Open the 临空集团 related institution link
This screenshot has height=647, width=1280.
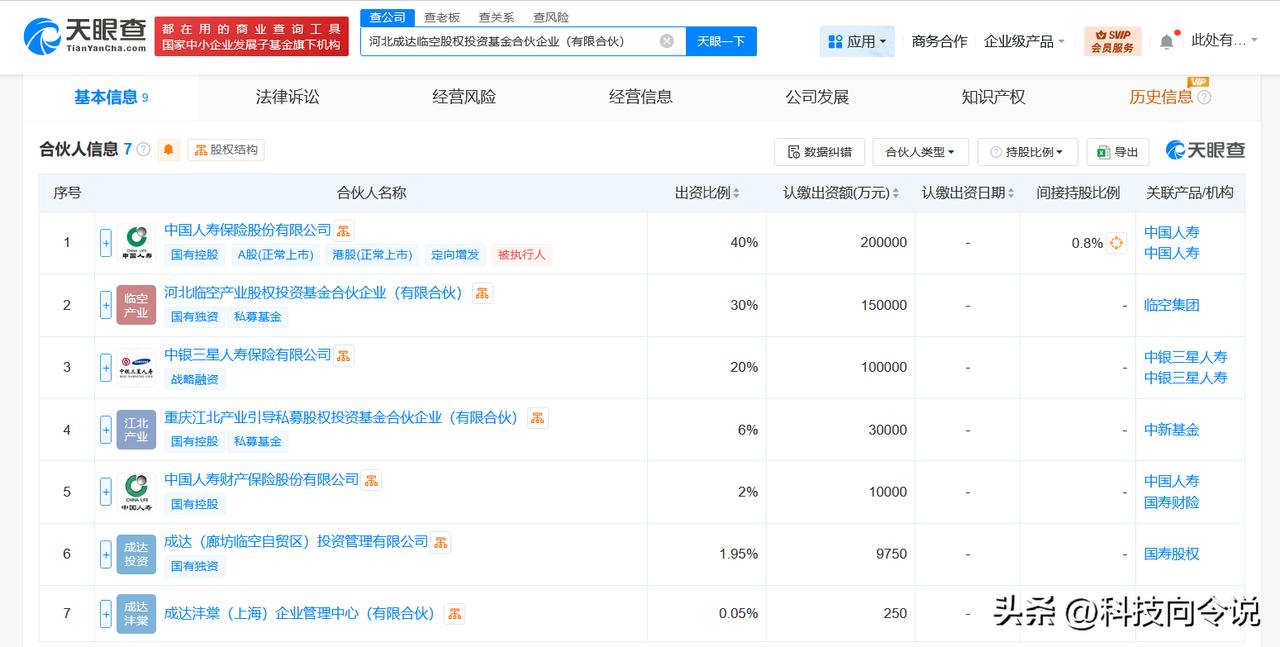(x=1171, y=305)
